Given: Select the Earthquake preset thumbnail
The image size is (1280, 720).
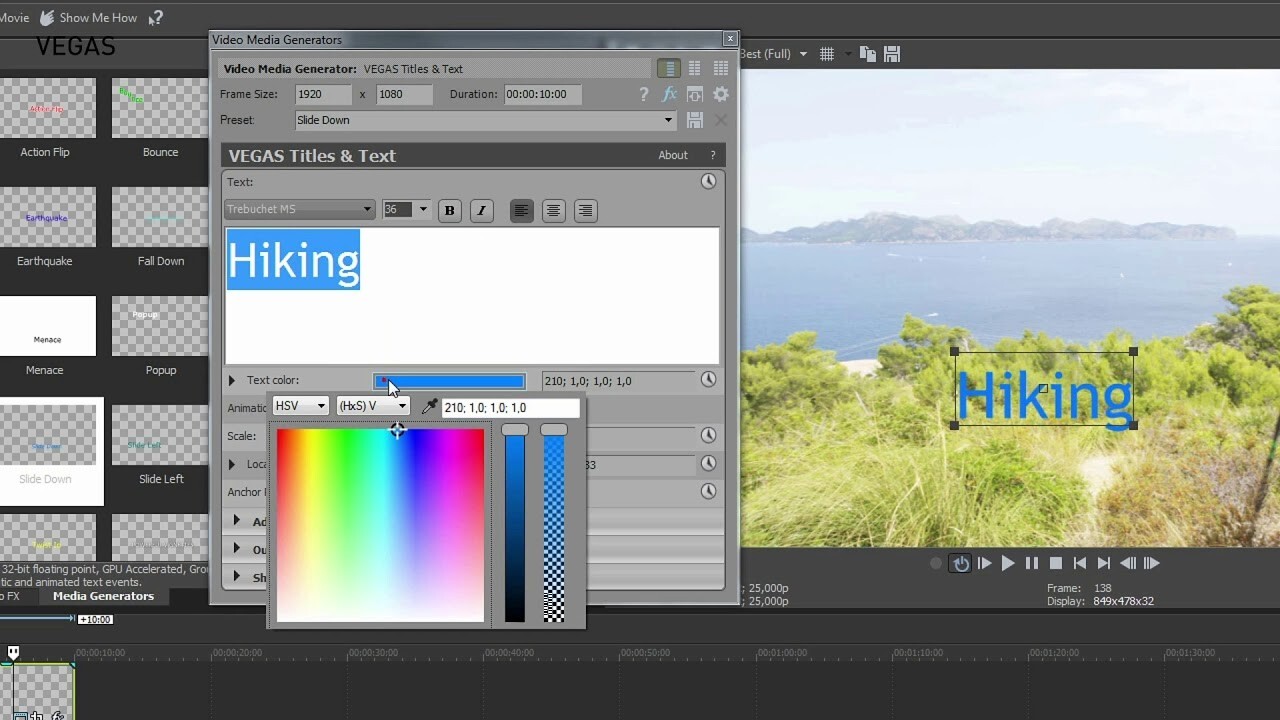Looking at the screenshot, I should 46,217.
